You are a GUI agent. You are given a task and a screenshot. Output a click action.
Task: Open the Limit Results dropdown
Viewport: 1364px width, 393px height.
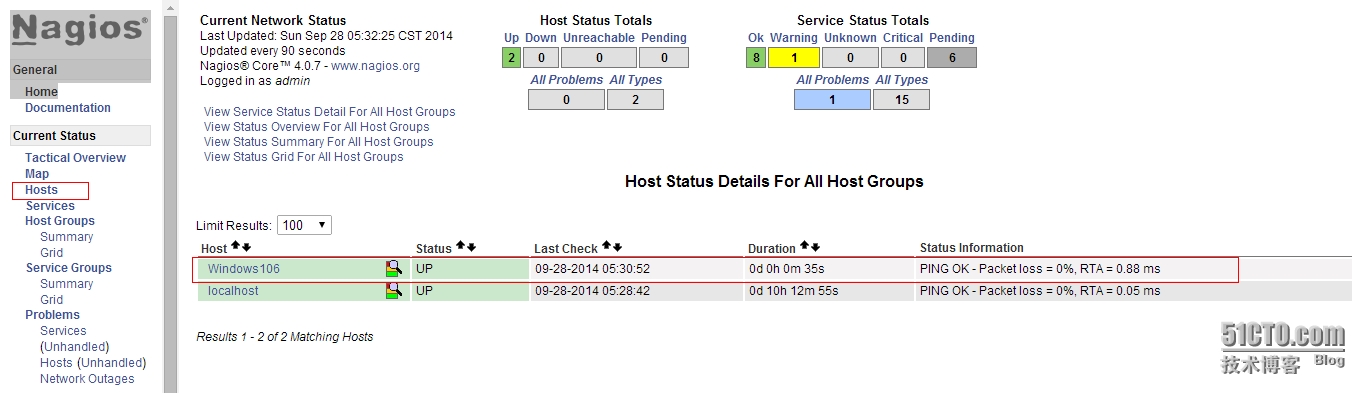pyautogui.click(x=304, y=225)
